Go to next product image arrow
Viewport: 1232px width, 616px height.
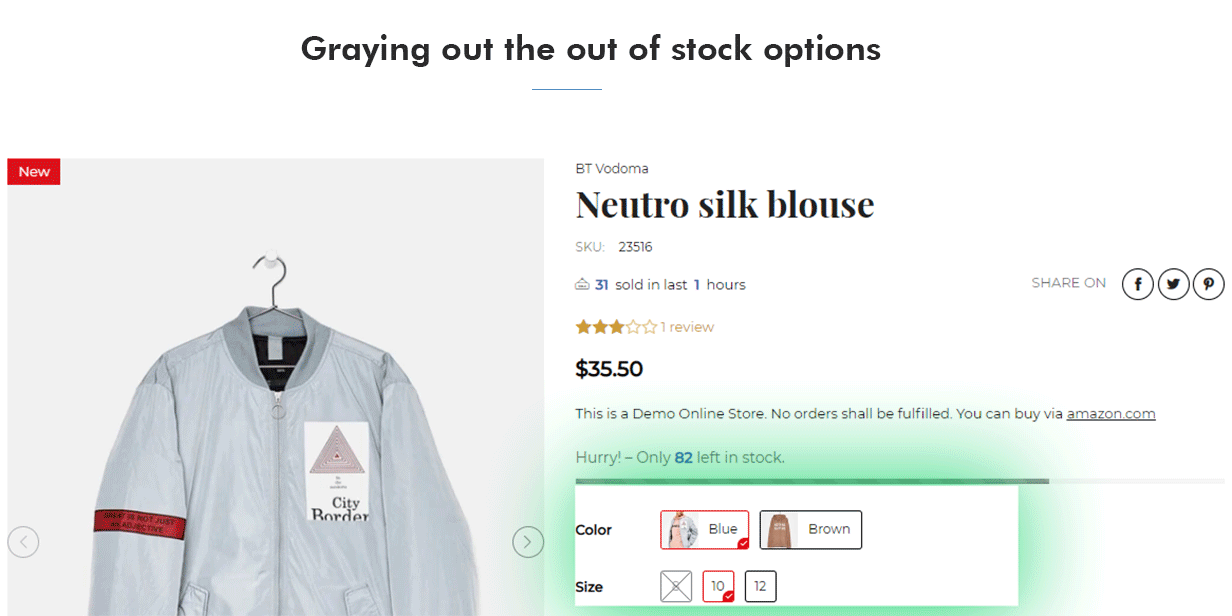pos(528,542)
